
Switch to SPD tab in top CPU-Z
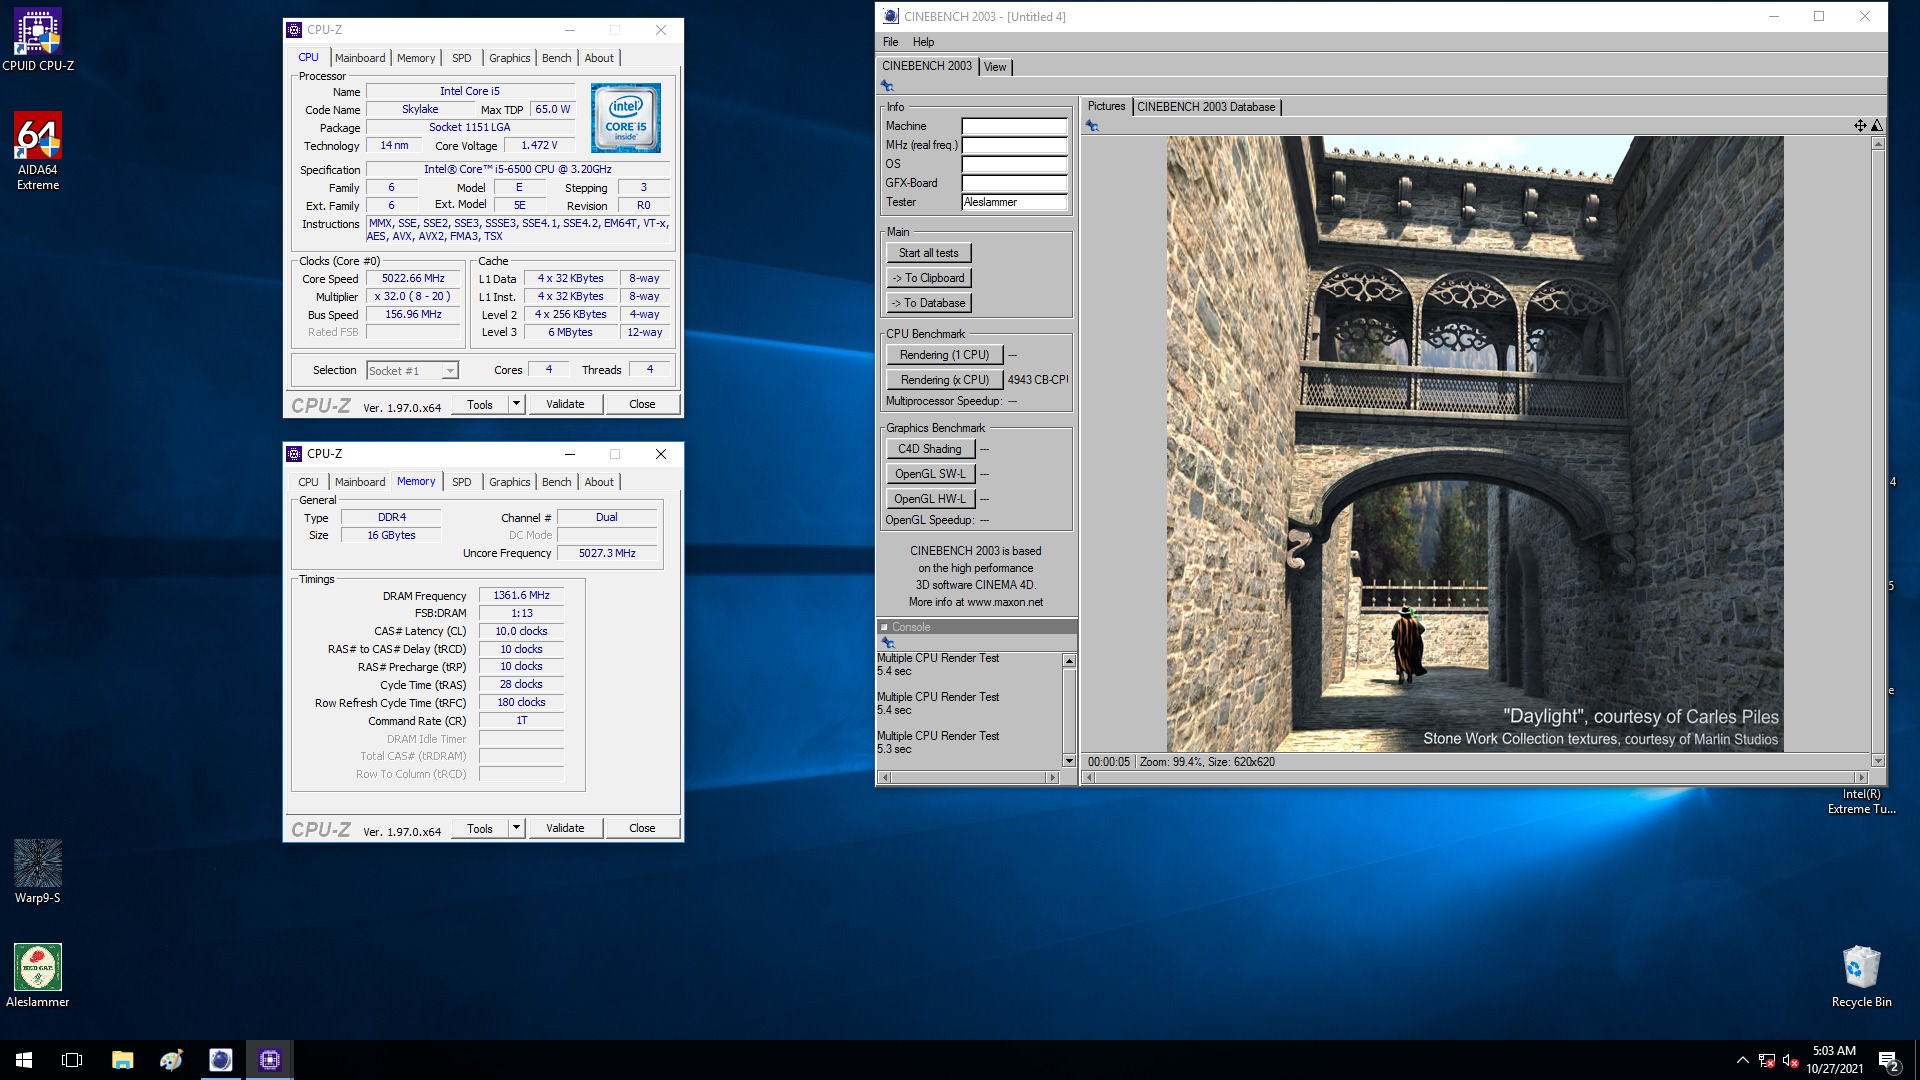pos(461,58)
